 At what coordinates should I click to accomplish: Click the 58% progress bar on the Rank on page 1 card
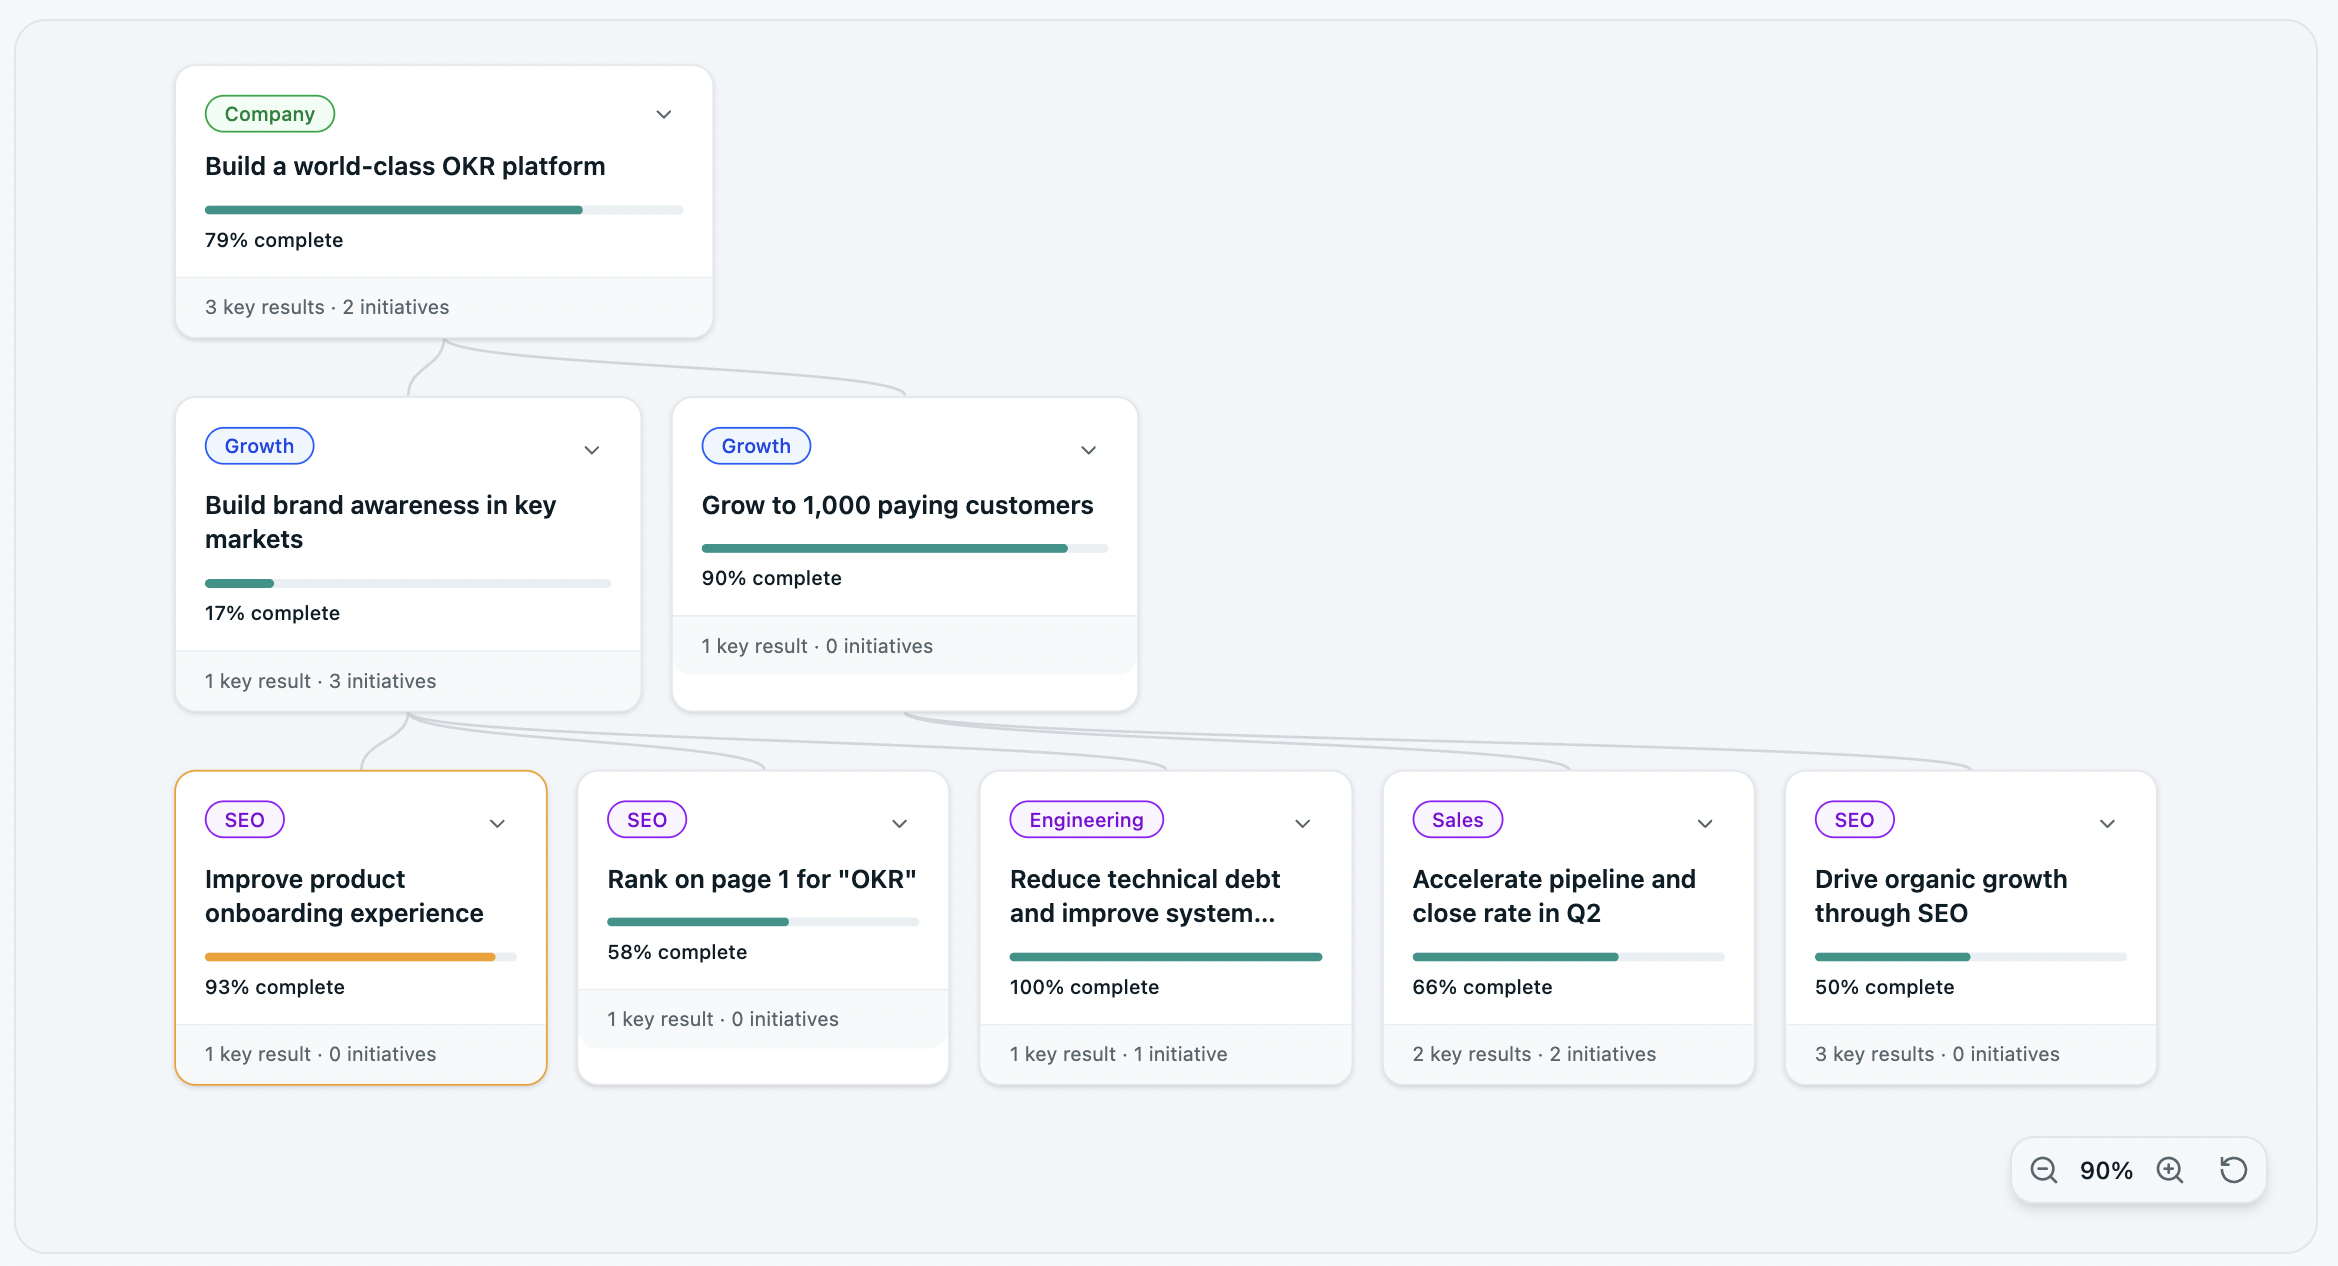763,922
